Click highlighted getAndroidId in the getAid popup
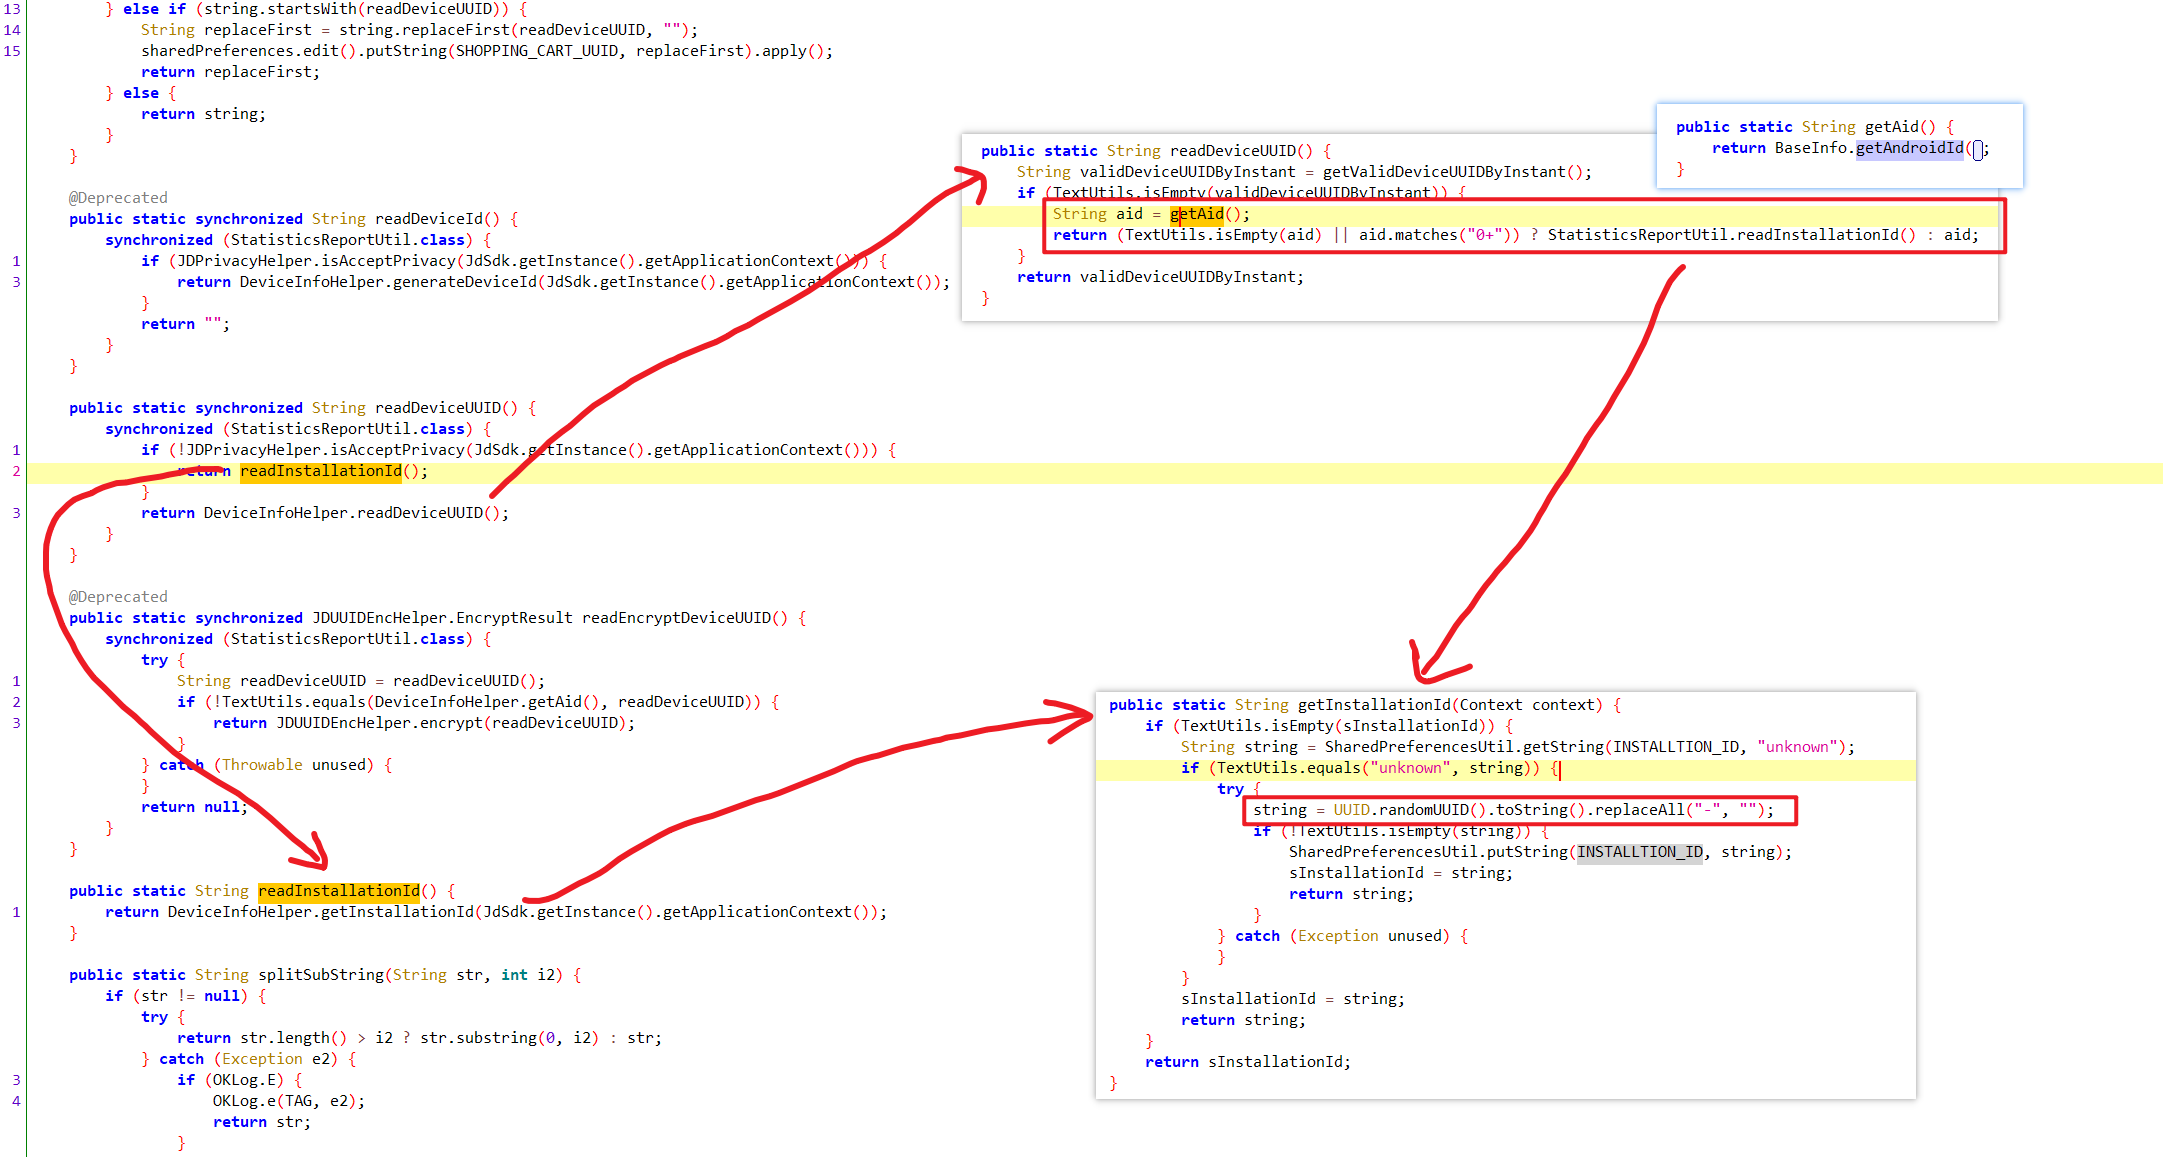The height and width of the screenshot is (1157, 2163). (1910, 148)
